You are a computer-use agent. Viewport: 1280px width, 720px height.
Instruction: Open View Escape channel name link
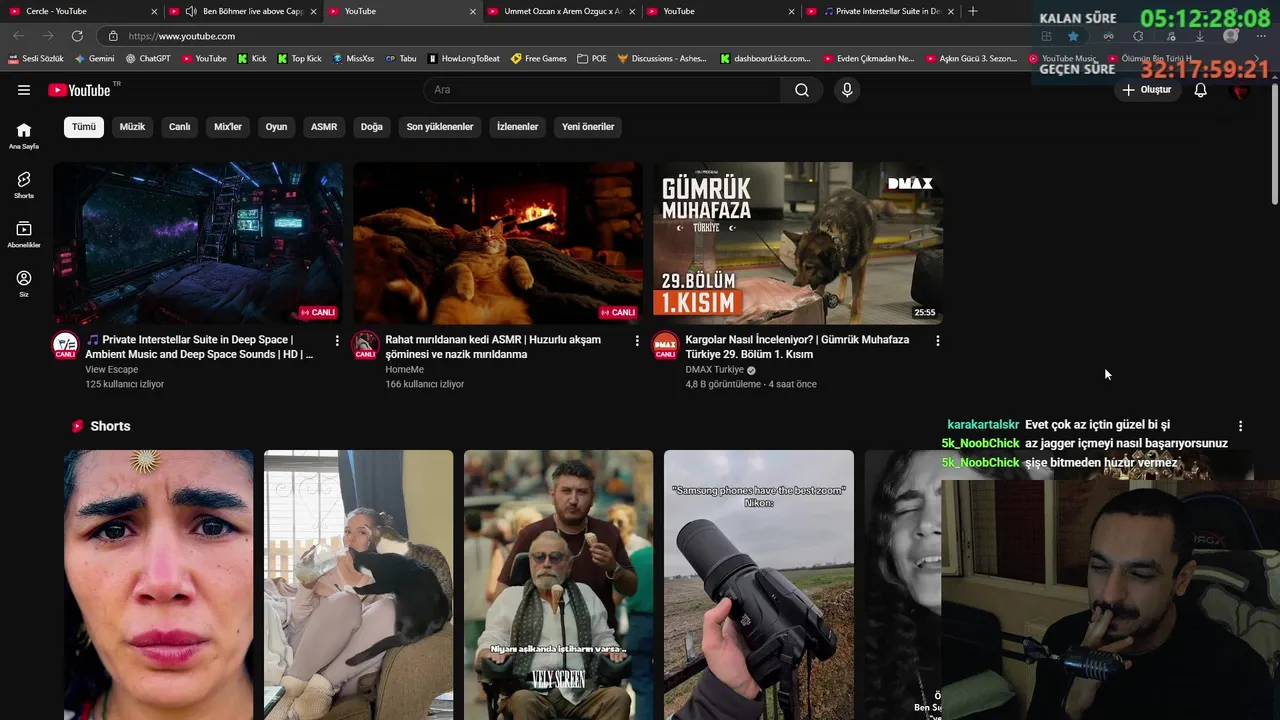point(112,370)
